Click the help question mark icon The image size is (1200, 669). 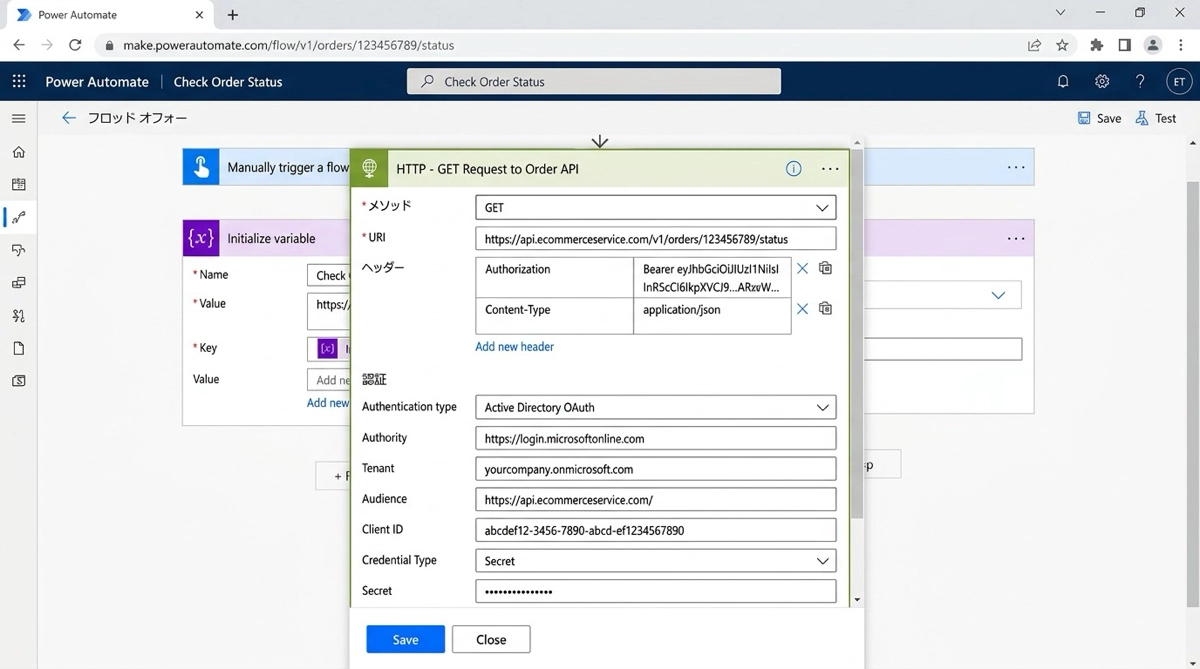(x=1140, y=82)
